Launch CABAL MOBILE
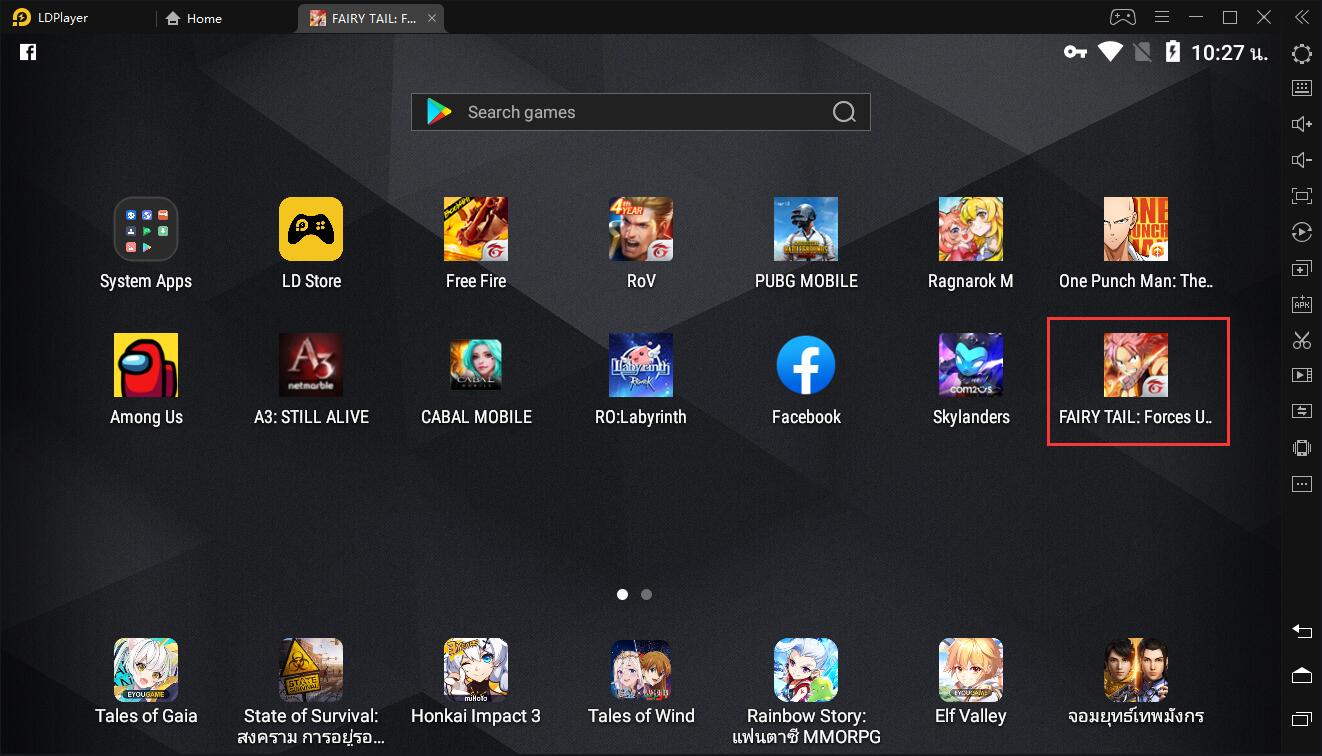 point(476,365)
